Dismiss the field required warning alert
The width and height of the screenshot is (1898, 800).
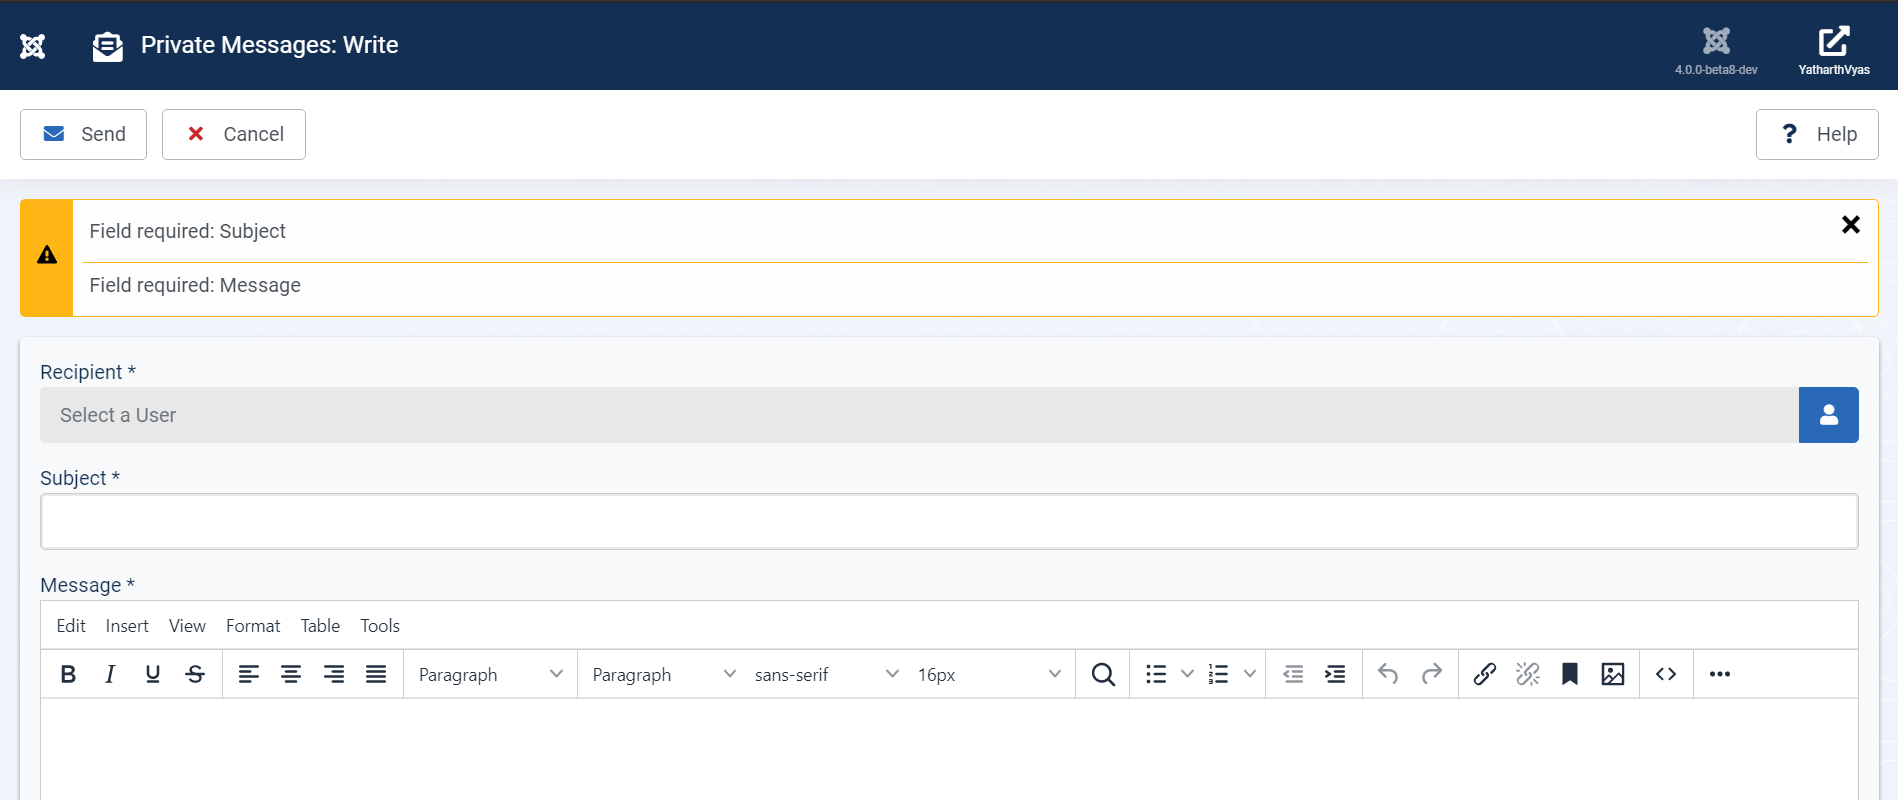[x=1851, y=225]
